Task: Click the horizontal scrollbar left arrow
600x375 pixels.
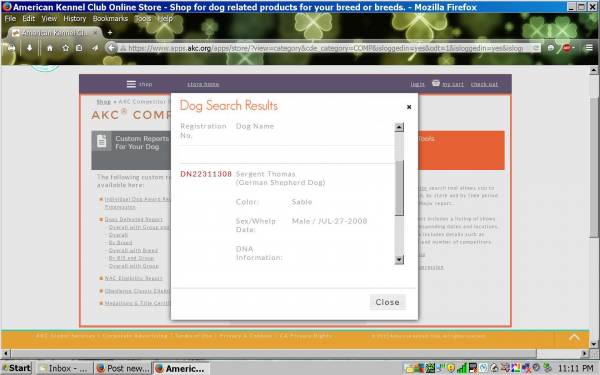Action: point(5,353)
